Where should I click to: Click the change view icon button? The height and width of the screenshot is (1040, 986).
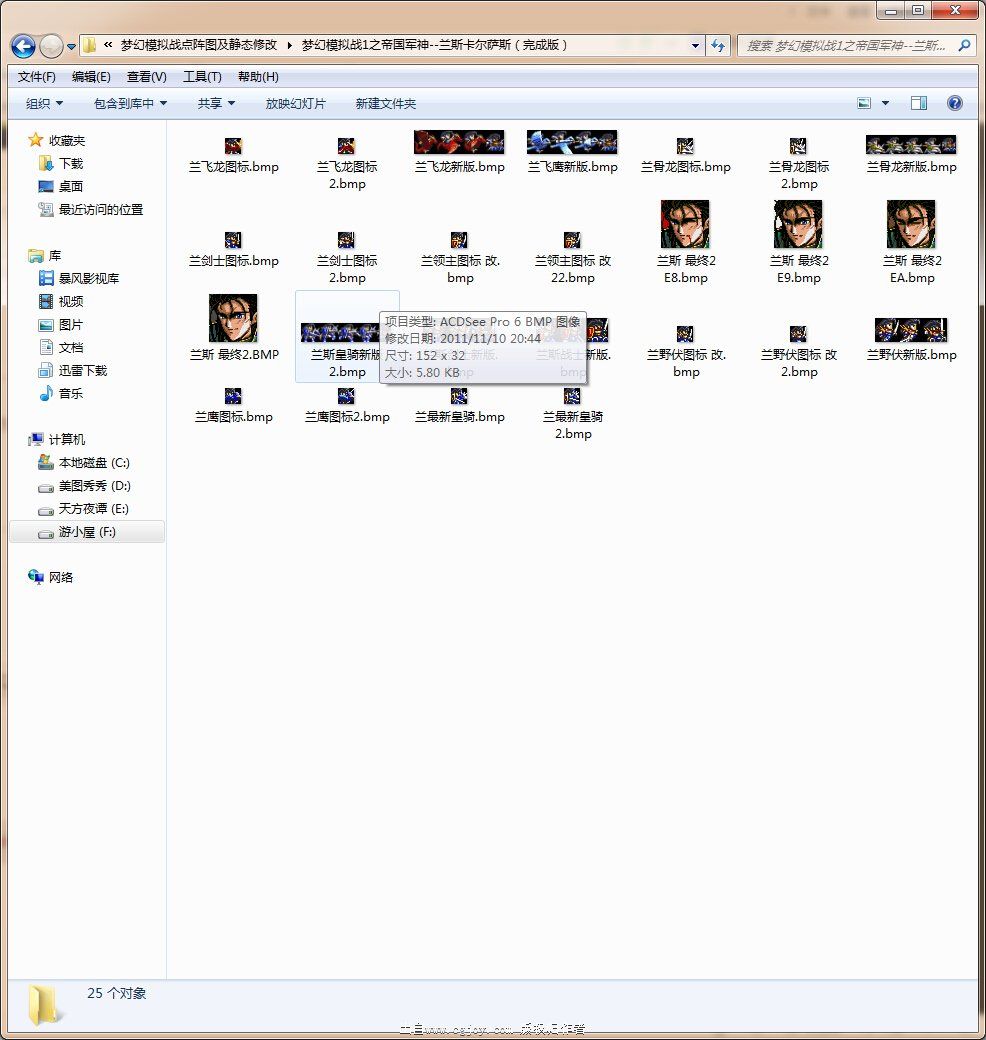pos(864,103)
